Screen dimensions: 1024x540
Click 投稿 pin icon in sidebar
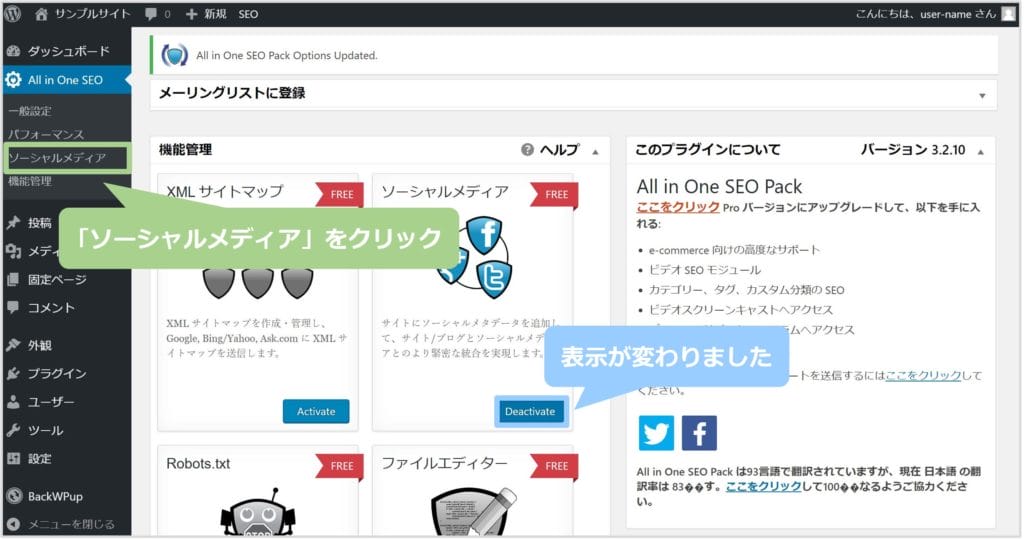tap(13, 223)
